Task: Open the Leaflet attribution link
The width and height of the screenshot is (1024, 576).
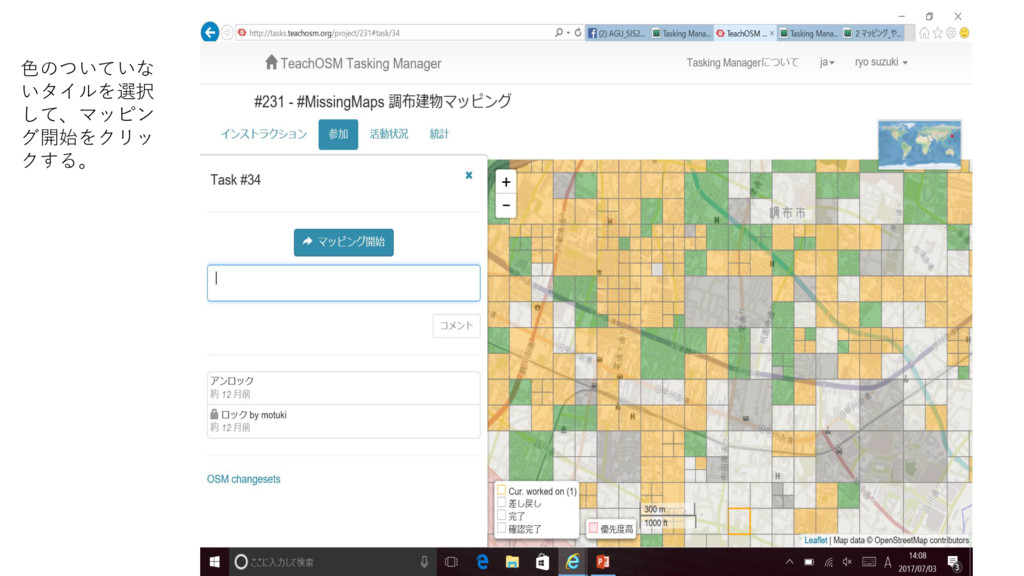Action: point(816,540)
